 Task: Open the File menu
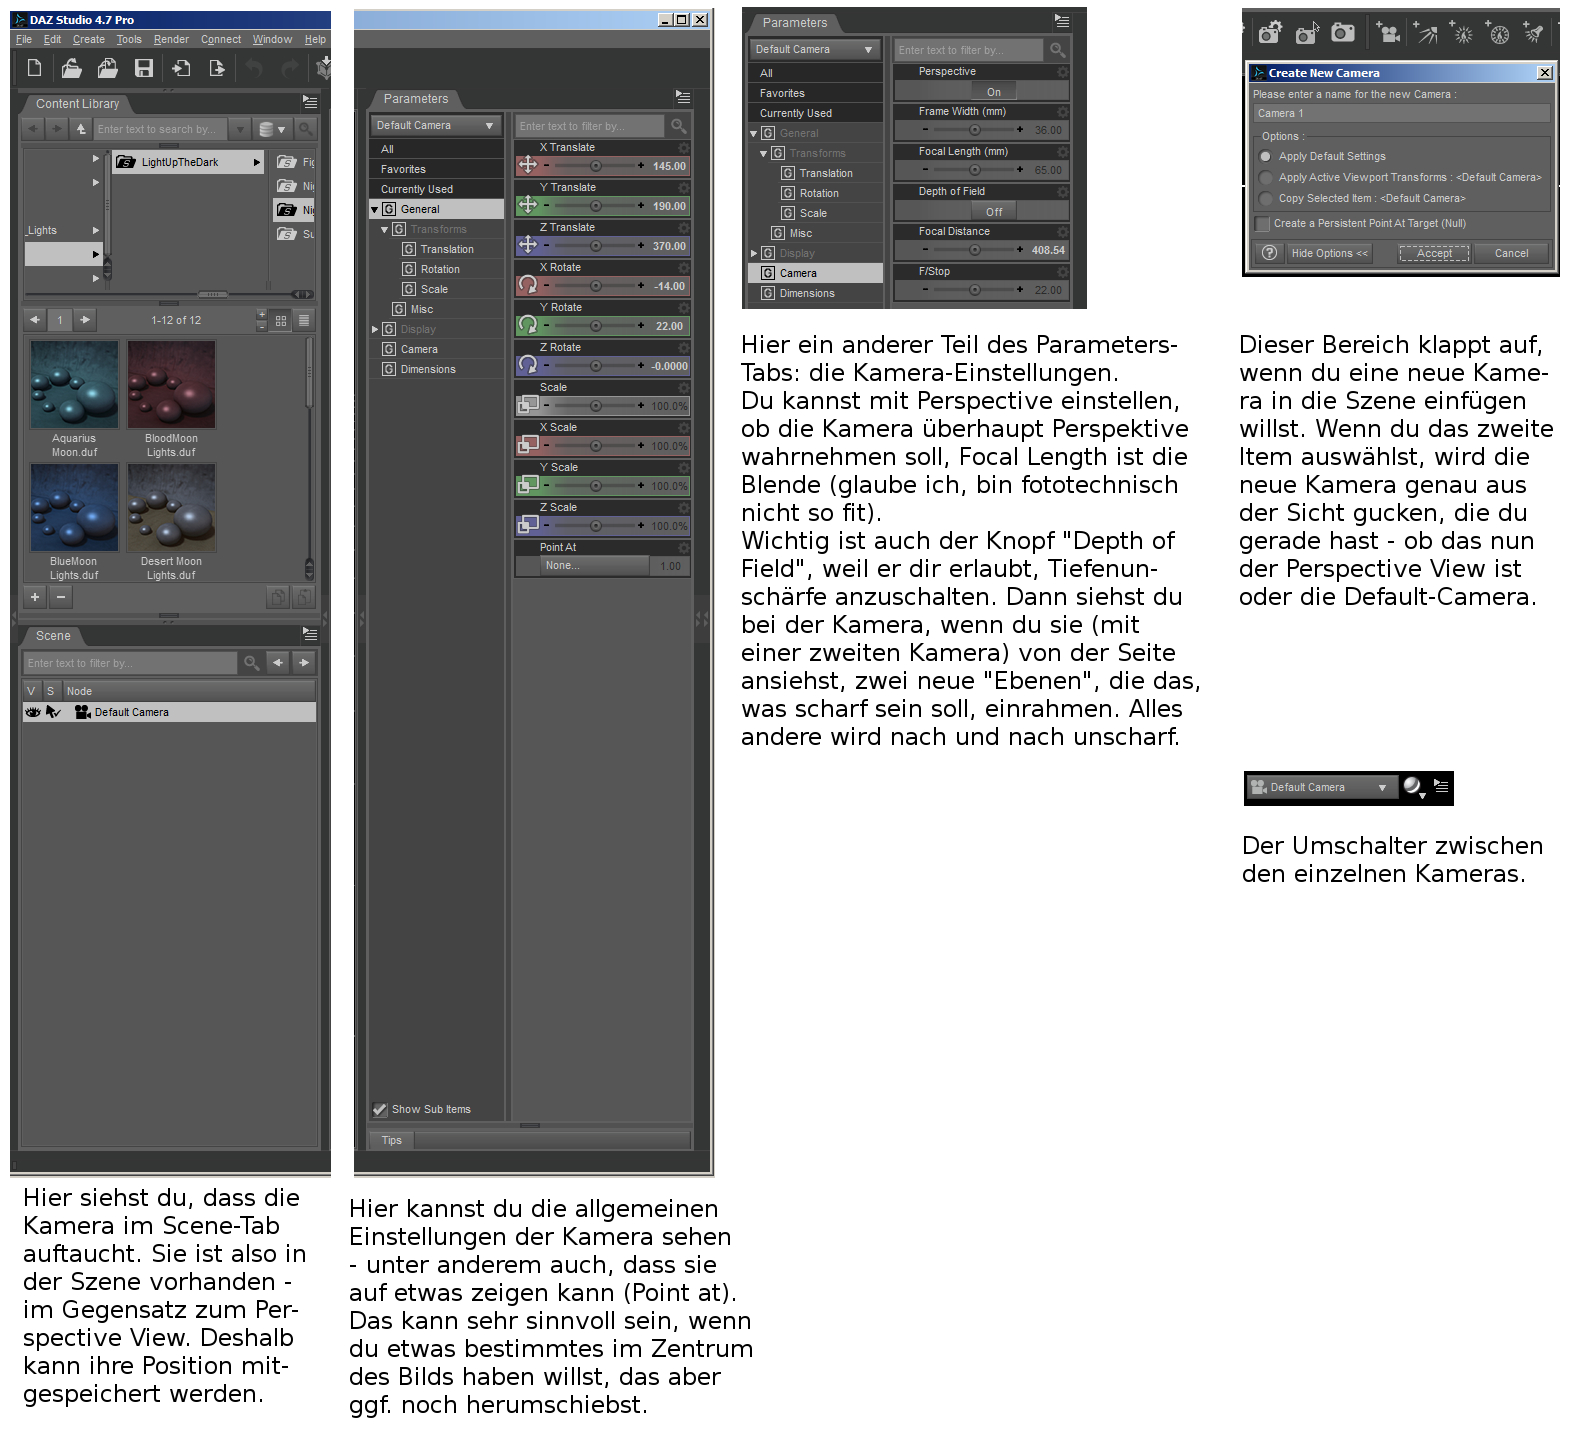pyautogui.click(x=24, y=40)
